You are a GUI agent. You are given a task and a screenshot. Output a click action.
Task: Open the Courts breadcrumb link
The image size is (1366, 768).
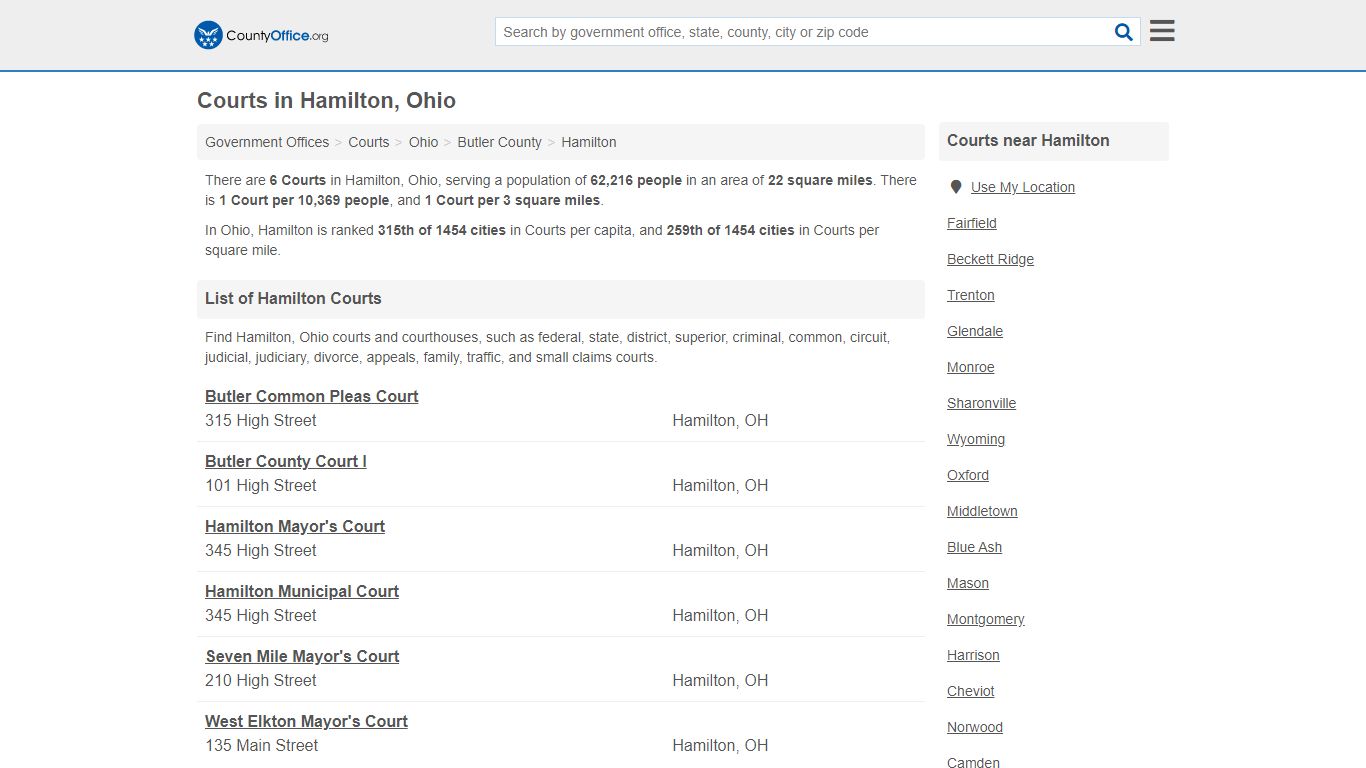[x=369, y=142]
